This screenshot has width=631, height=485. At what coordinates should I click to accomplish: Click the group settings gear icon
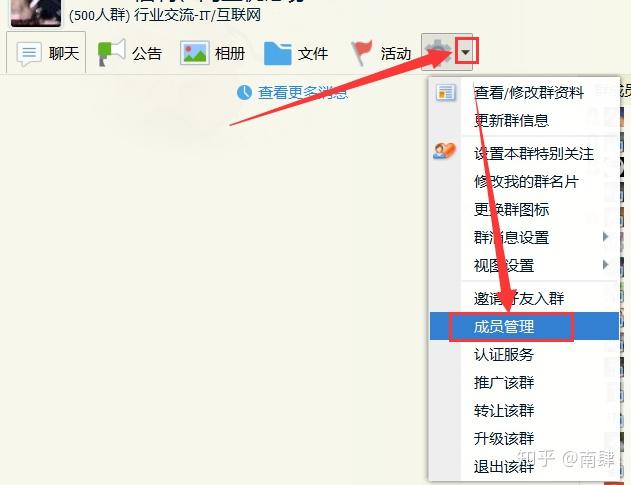coord(436,50)
